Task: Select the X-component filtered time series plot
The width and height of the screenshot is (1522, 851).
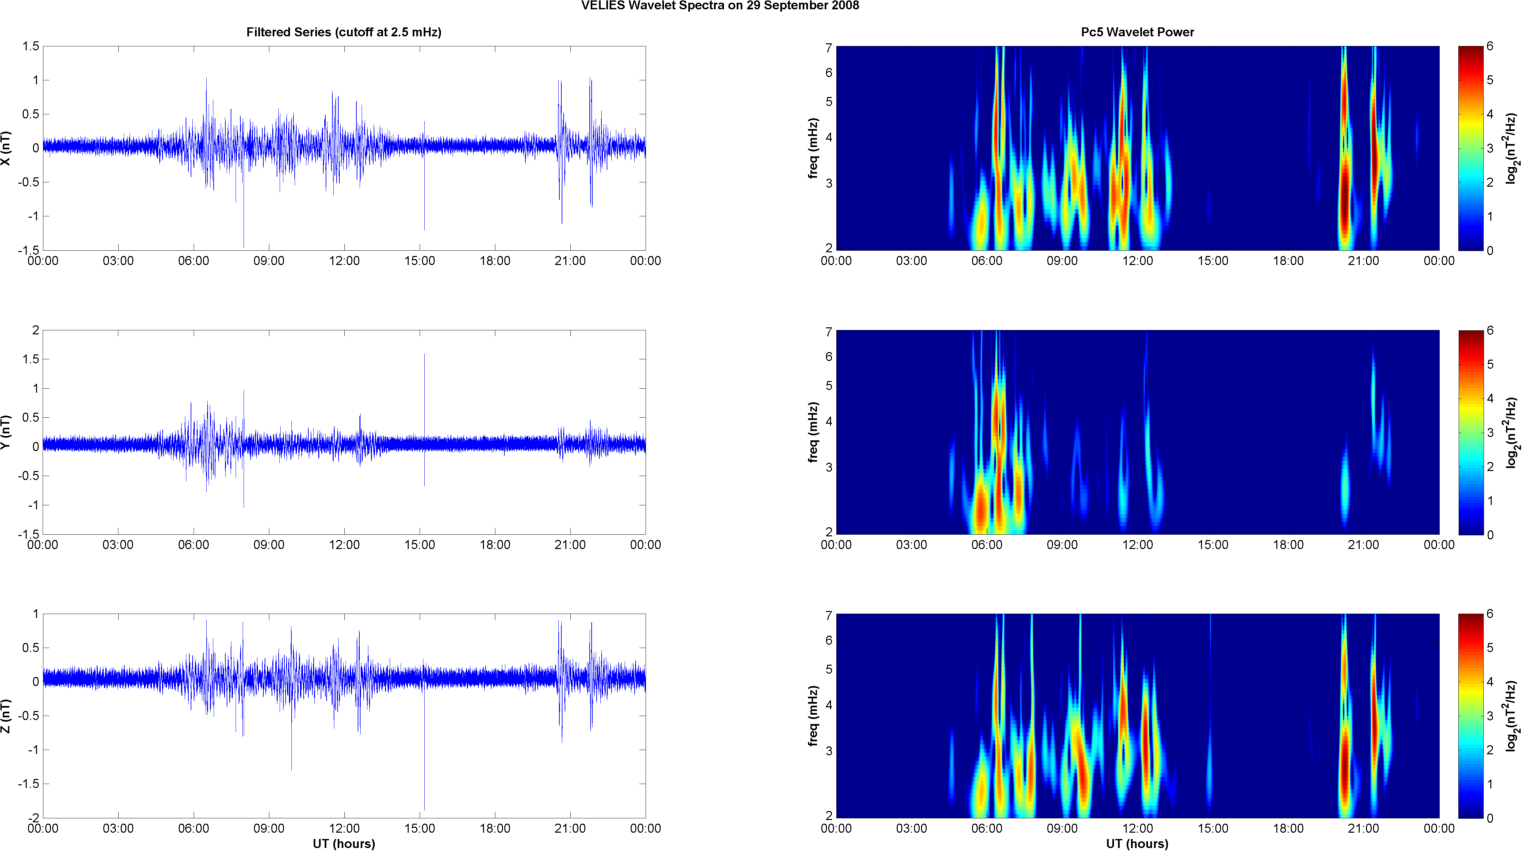Action: coord(344,148)
